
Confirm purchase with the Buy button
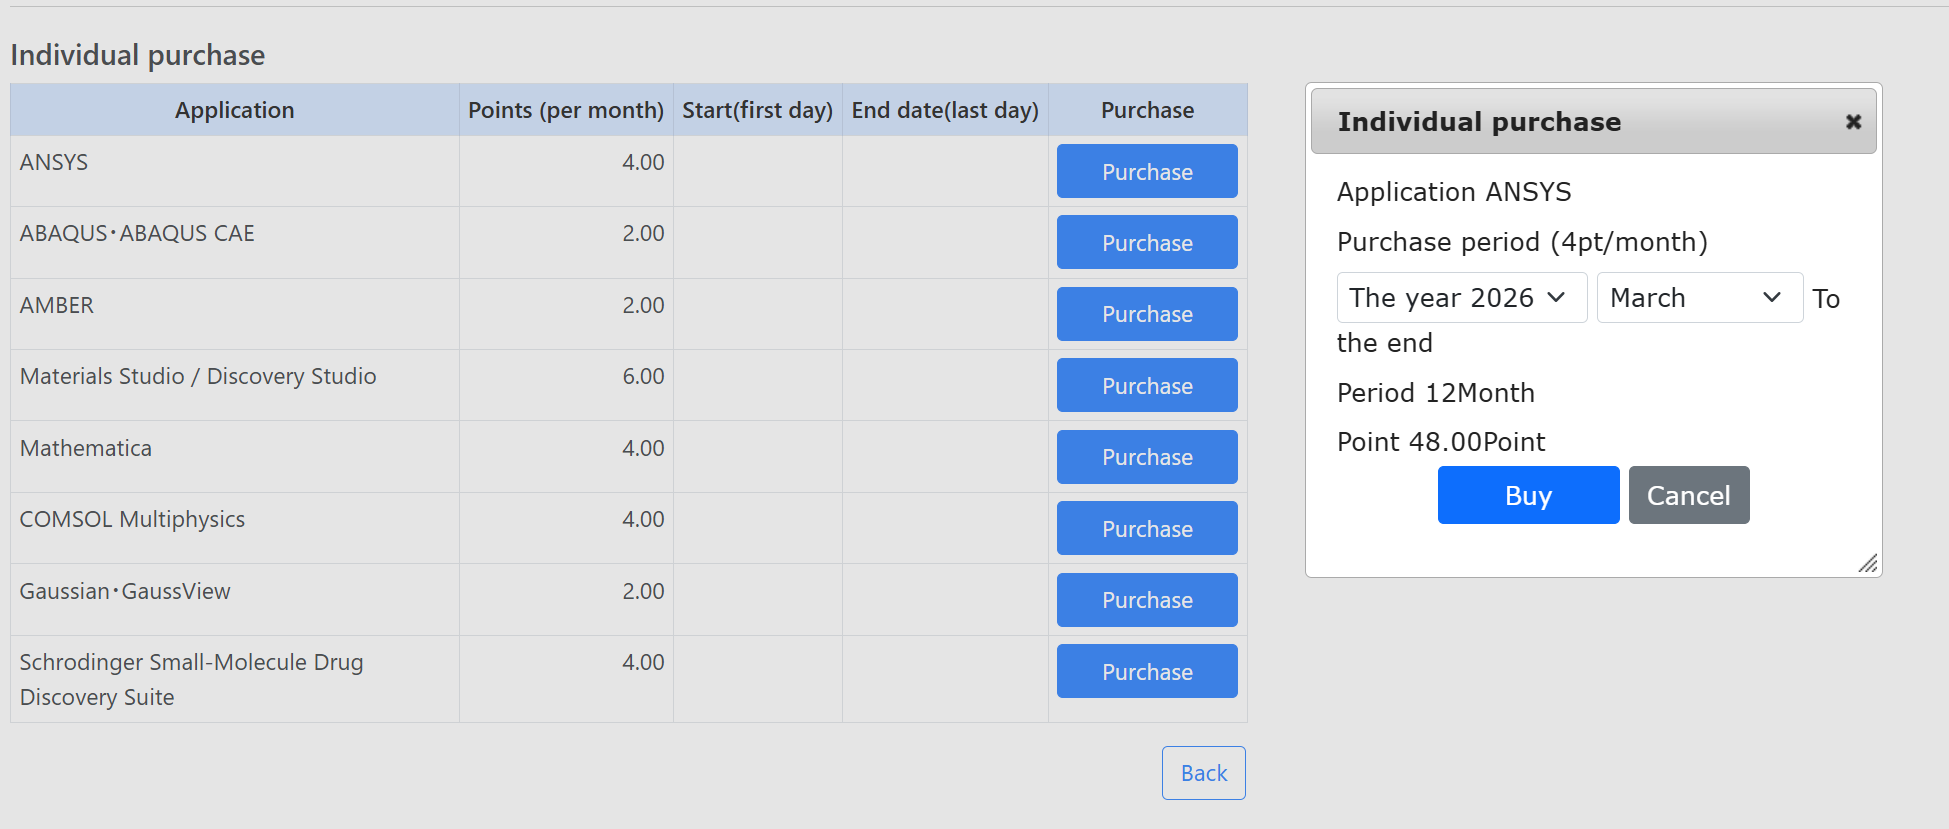coord(1528,495)
